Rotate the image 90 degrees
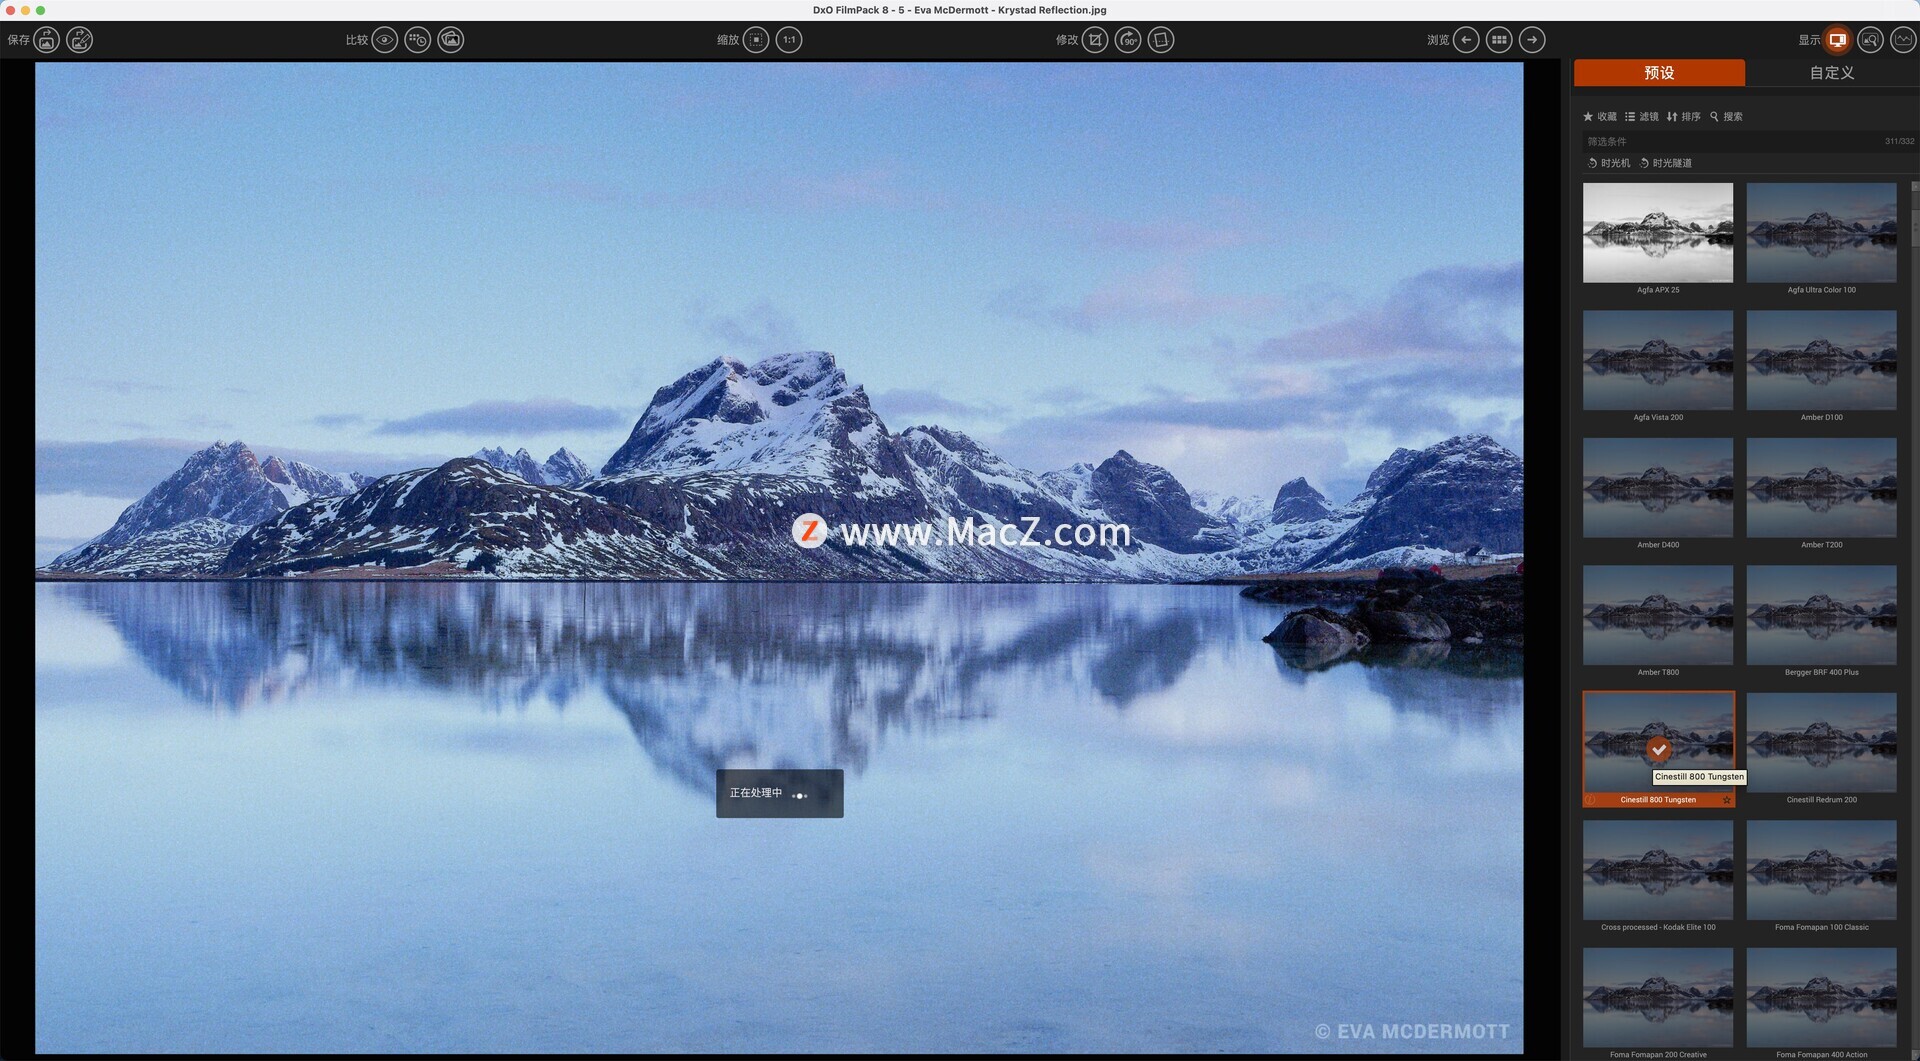This screenshot has width=1920, height=1061. click(x=1128, y=40)
